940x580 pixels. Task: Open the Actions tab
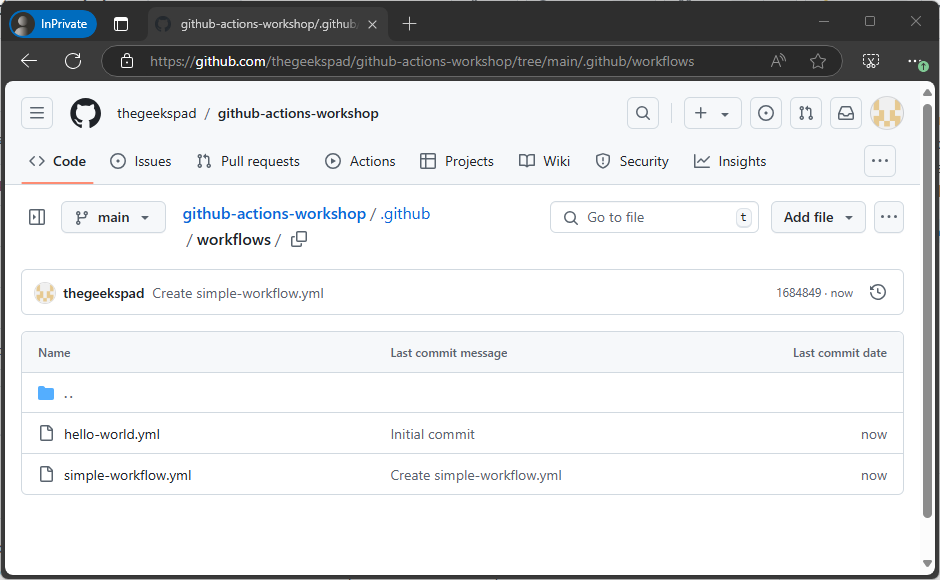[360, 161]
